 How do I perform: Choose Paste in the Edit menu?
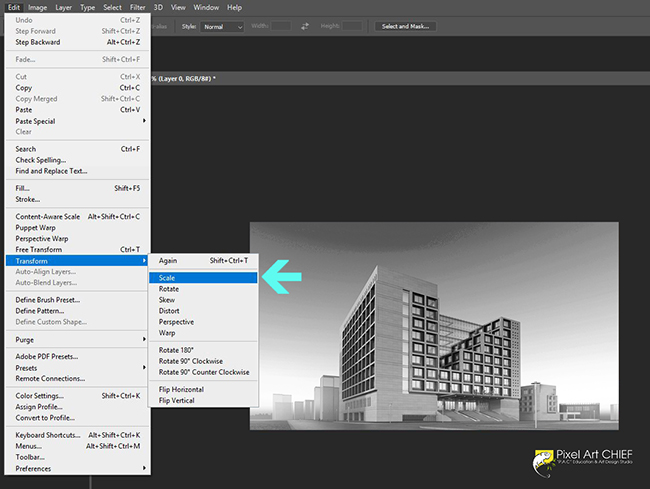pos(78,110)
